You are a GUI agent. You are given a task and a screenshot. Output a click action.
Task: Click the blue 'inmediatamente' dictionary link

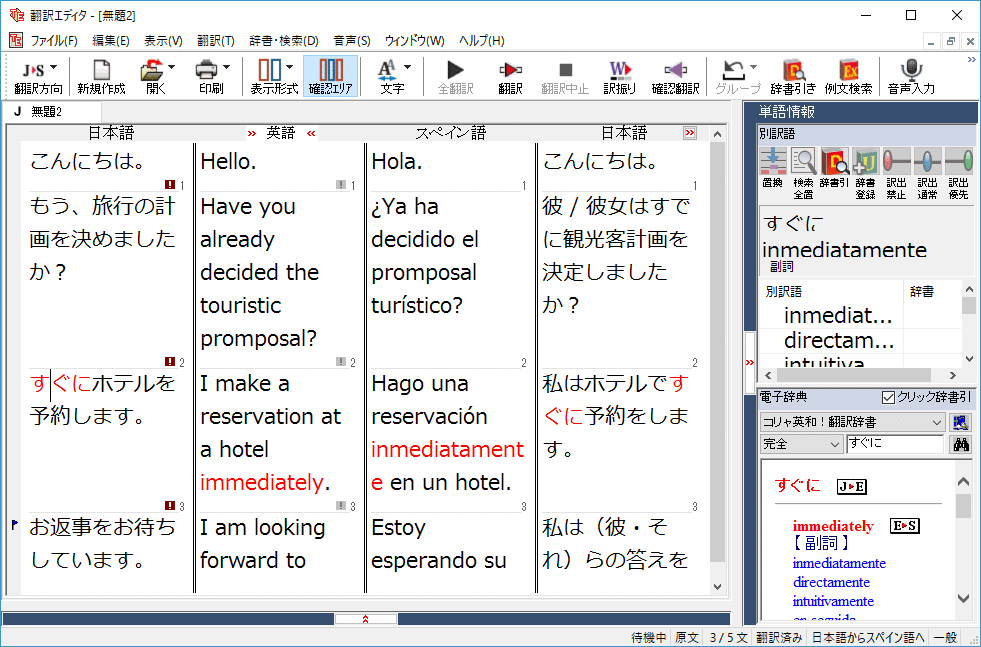839,563
